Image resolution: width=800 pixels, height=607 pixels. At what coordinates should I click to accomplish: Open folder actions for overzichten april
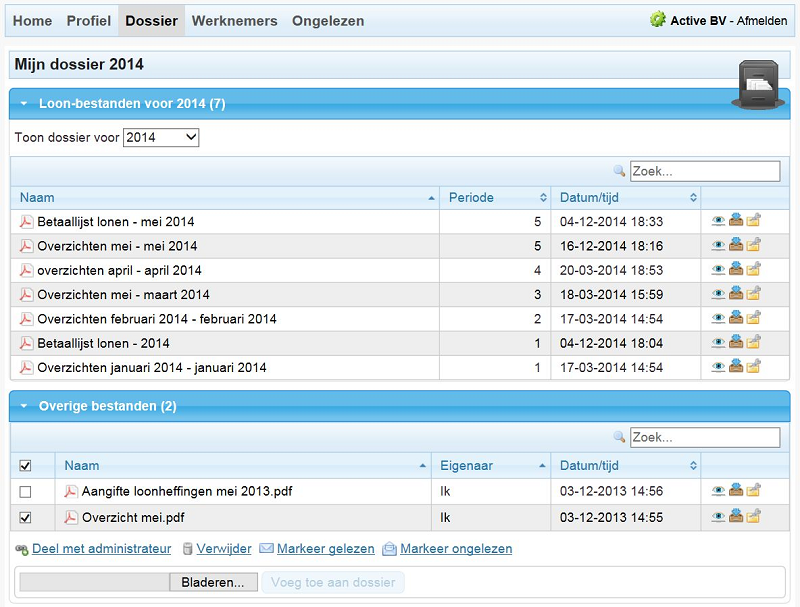click(752, 271)
